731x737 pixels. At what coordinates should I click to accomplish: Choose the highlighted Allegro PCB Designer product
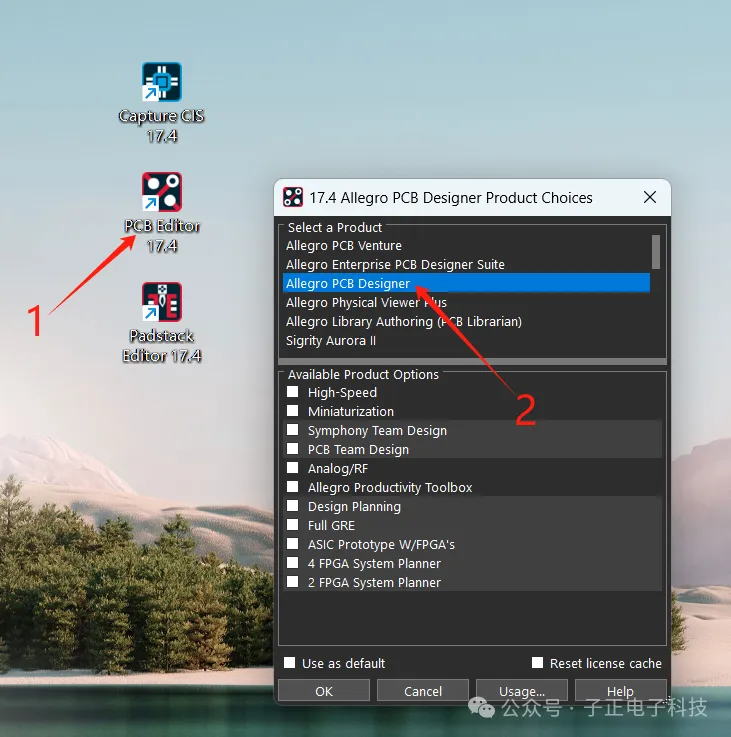466,283
